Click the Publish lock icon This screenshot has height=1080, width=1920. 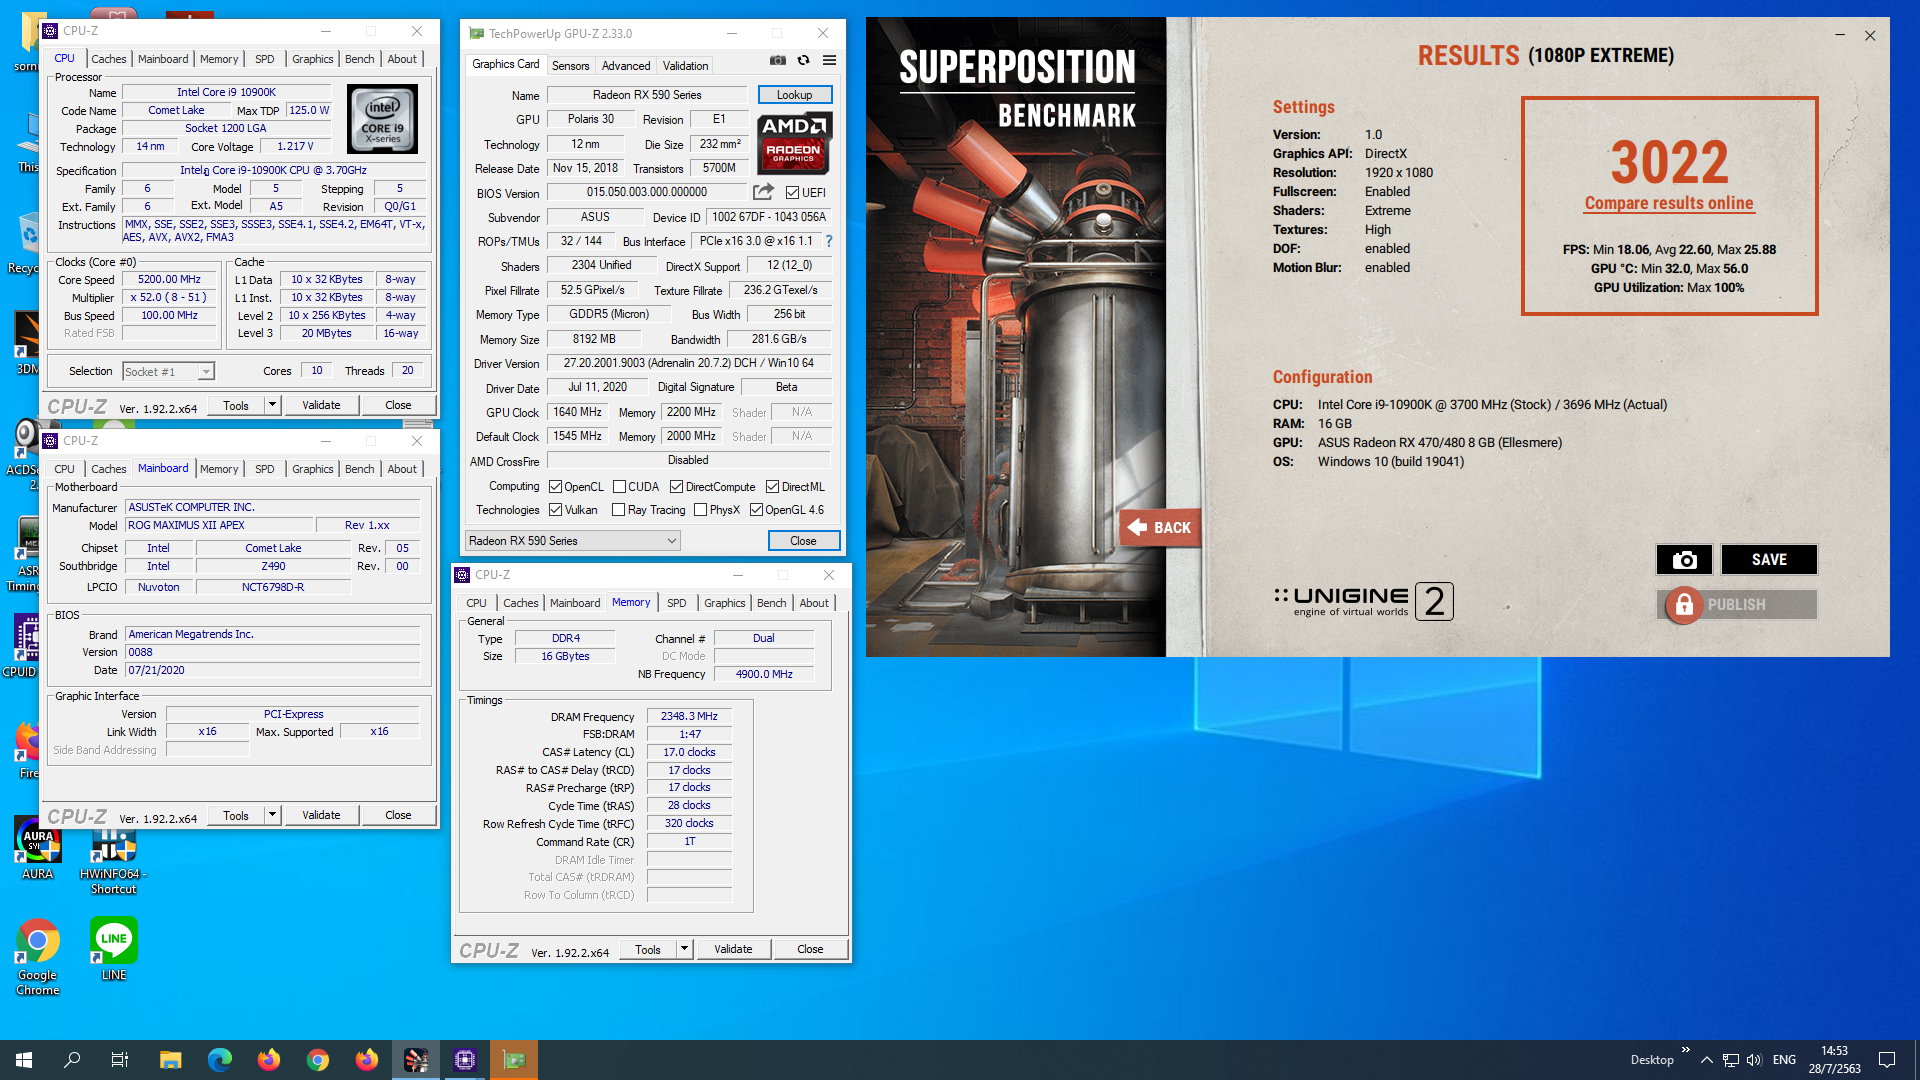1684,605
